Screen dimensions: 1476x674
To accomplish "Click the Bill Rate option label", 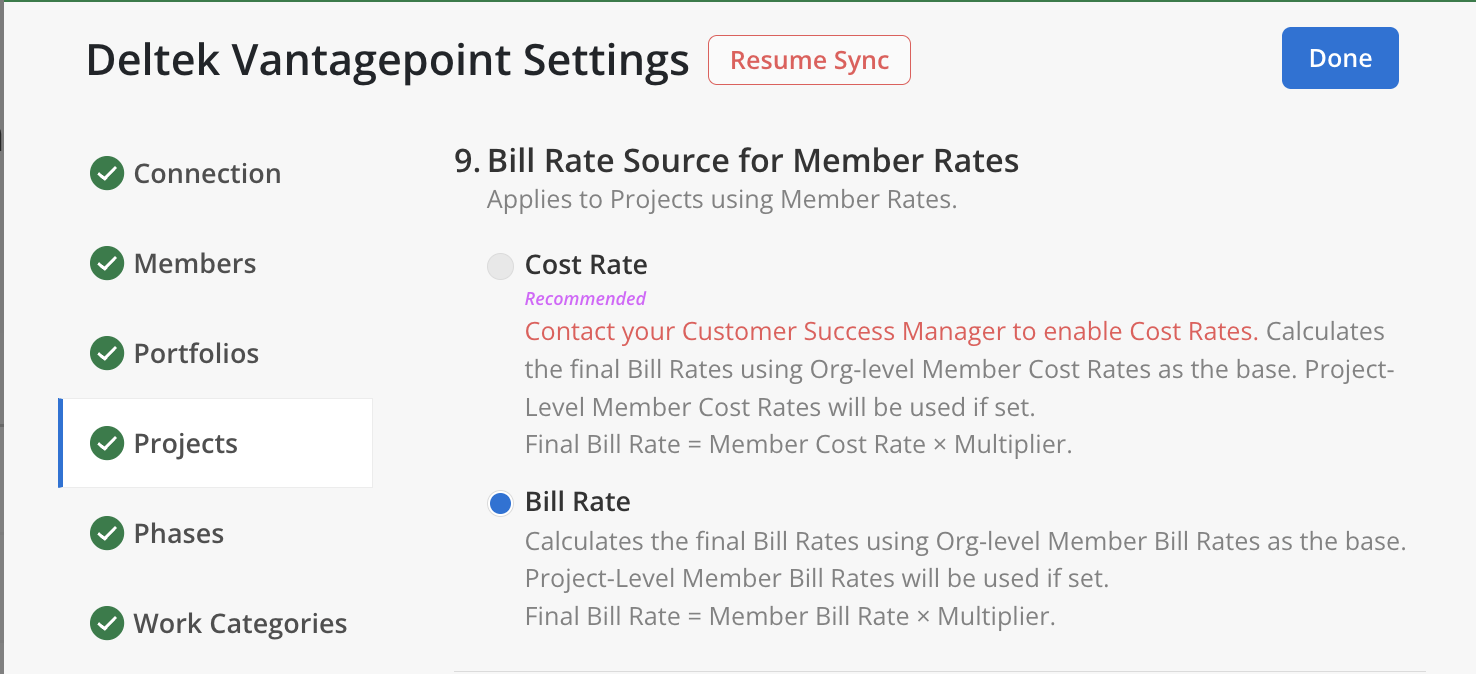I will coord(578,501).
